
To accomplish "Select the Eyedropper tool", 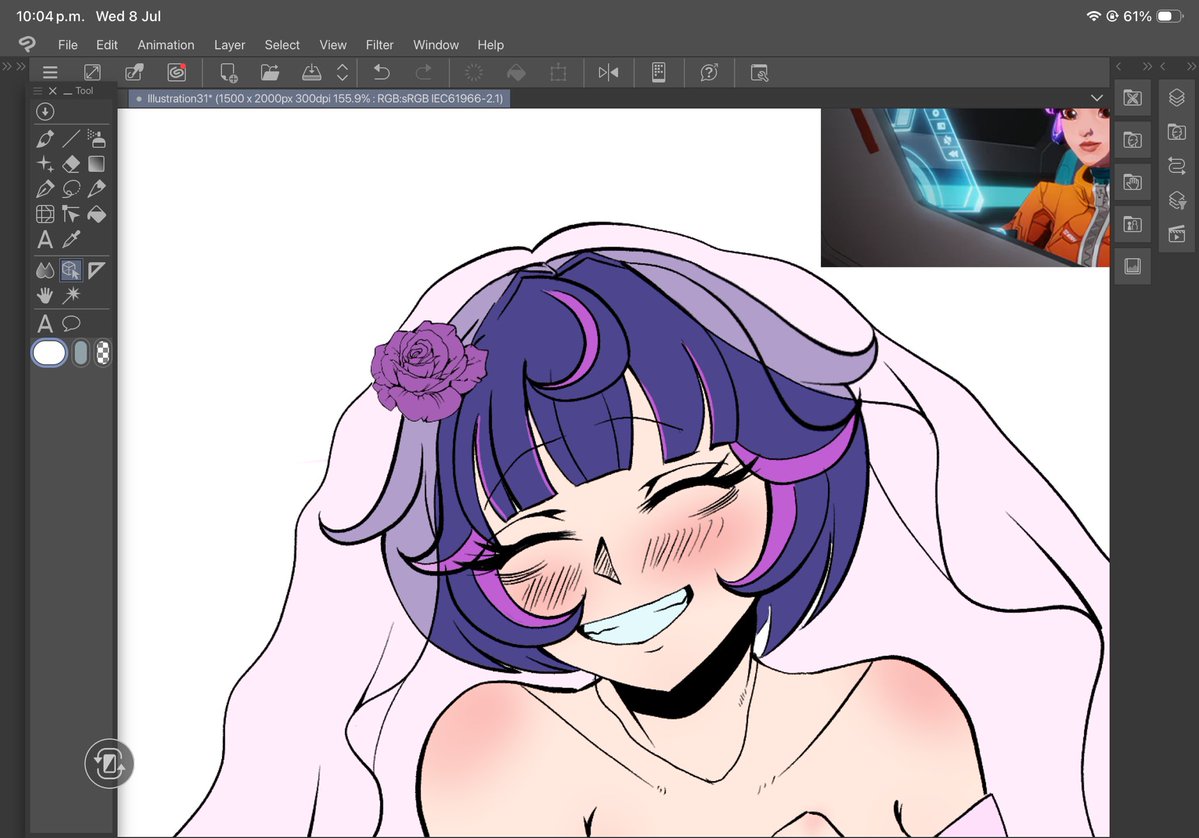I will tap(71, 240).
